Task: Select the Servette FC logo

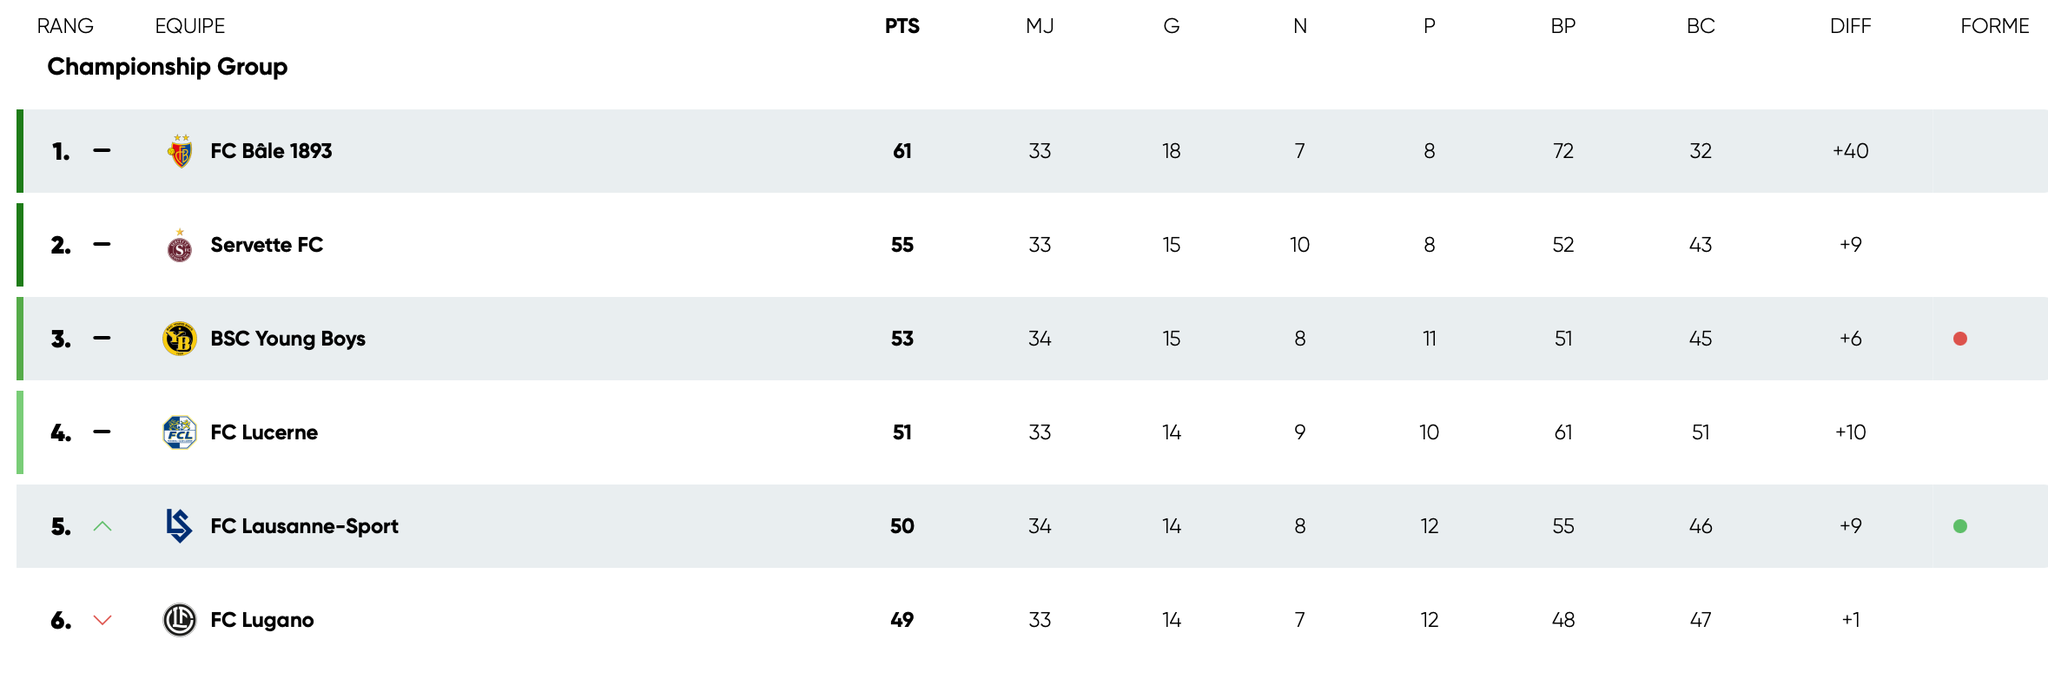Action: [180, 245]
